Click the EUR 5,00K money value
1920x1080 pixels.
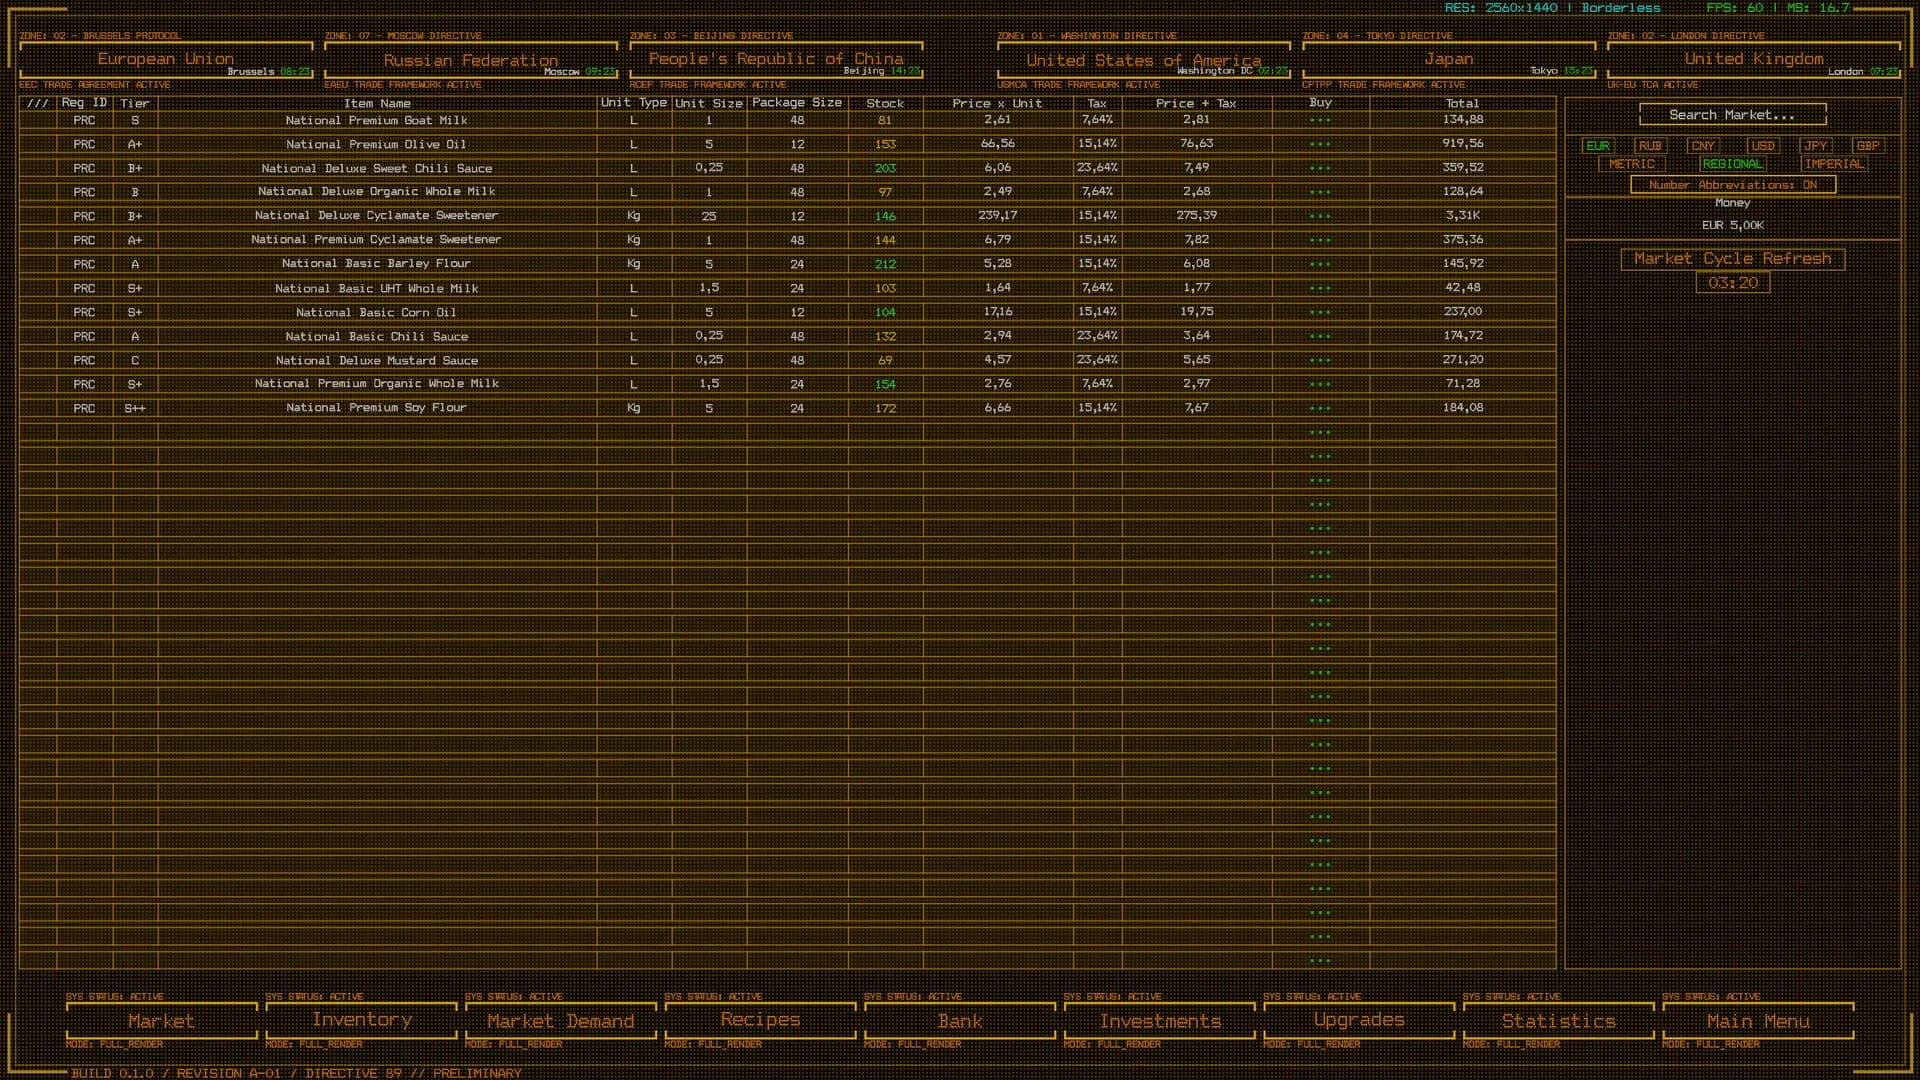point(1733,226)
